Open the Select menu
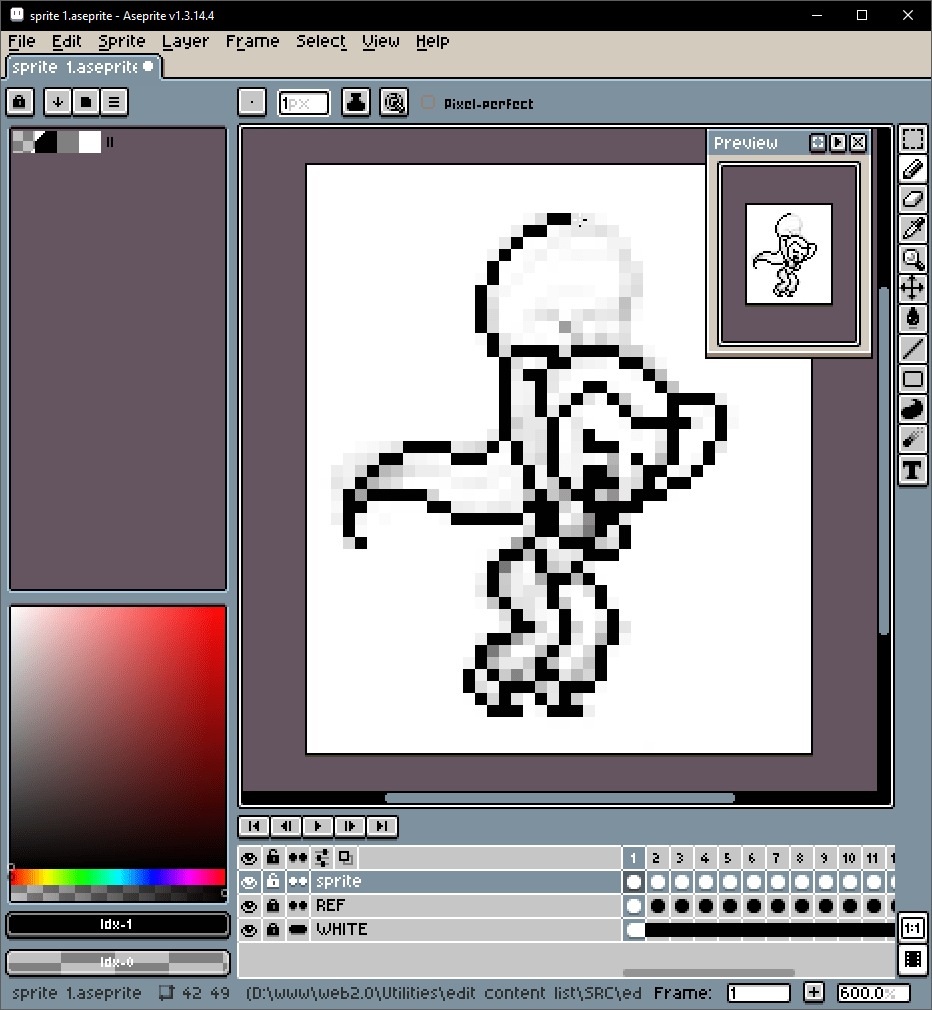 [x=321, y=41]
